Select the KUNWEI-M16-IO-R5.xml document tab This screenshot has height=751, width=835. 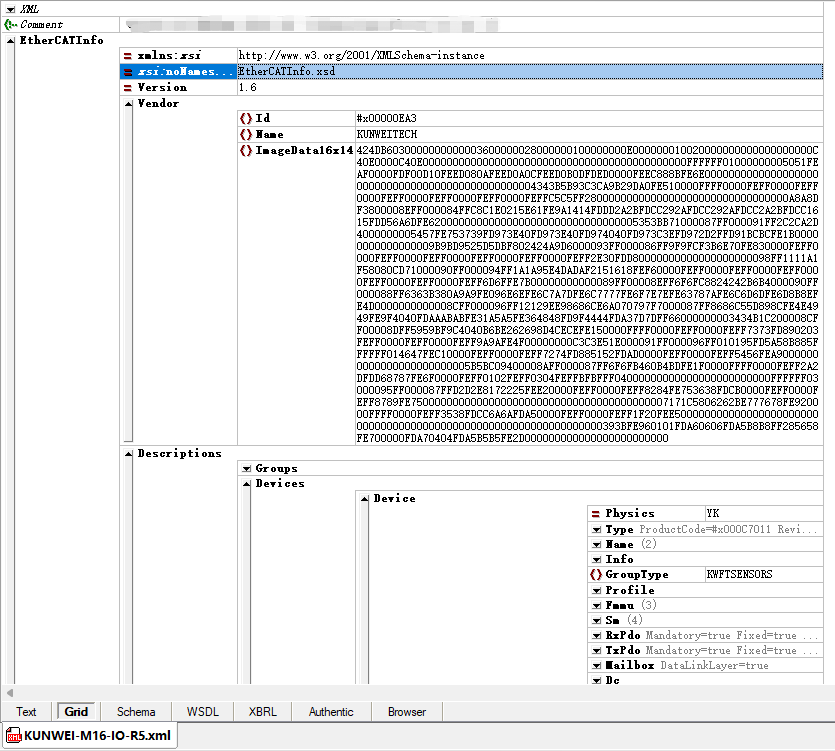click(89, 736)
